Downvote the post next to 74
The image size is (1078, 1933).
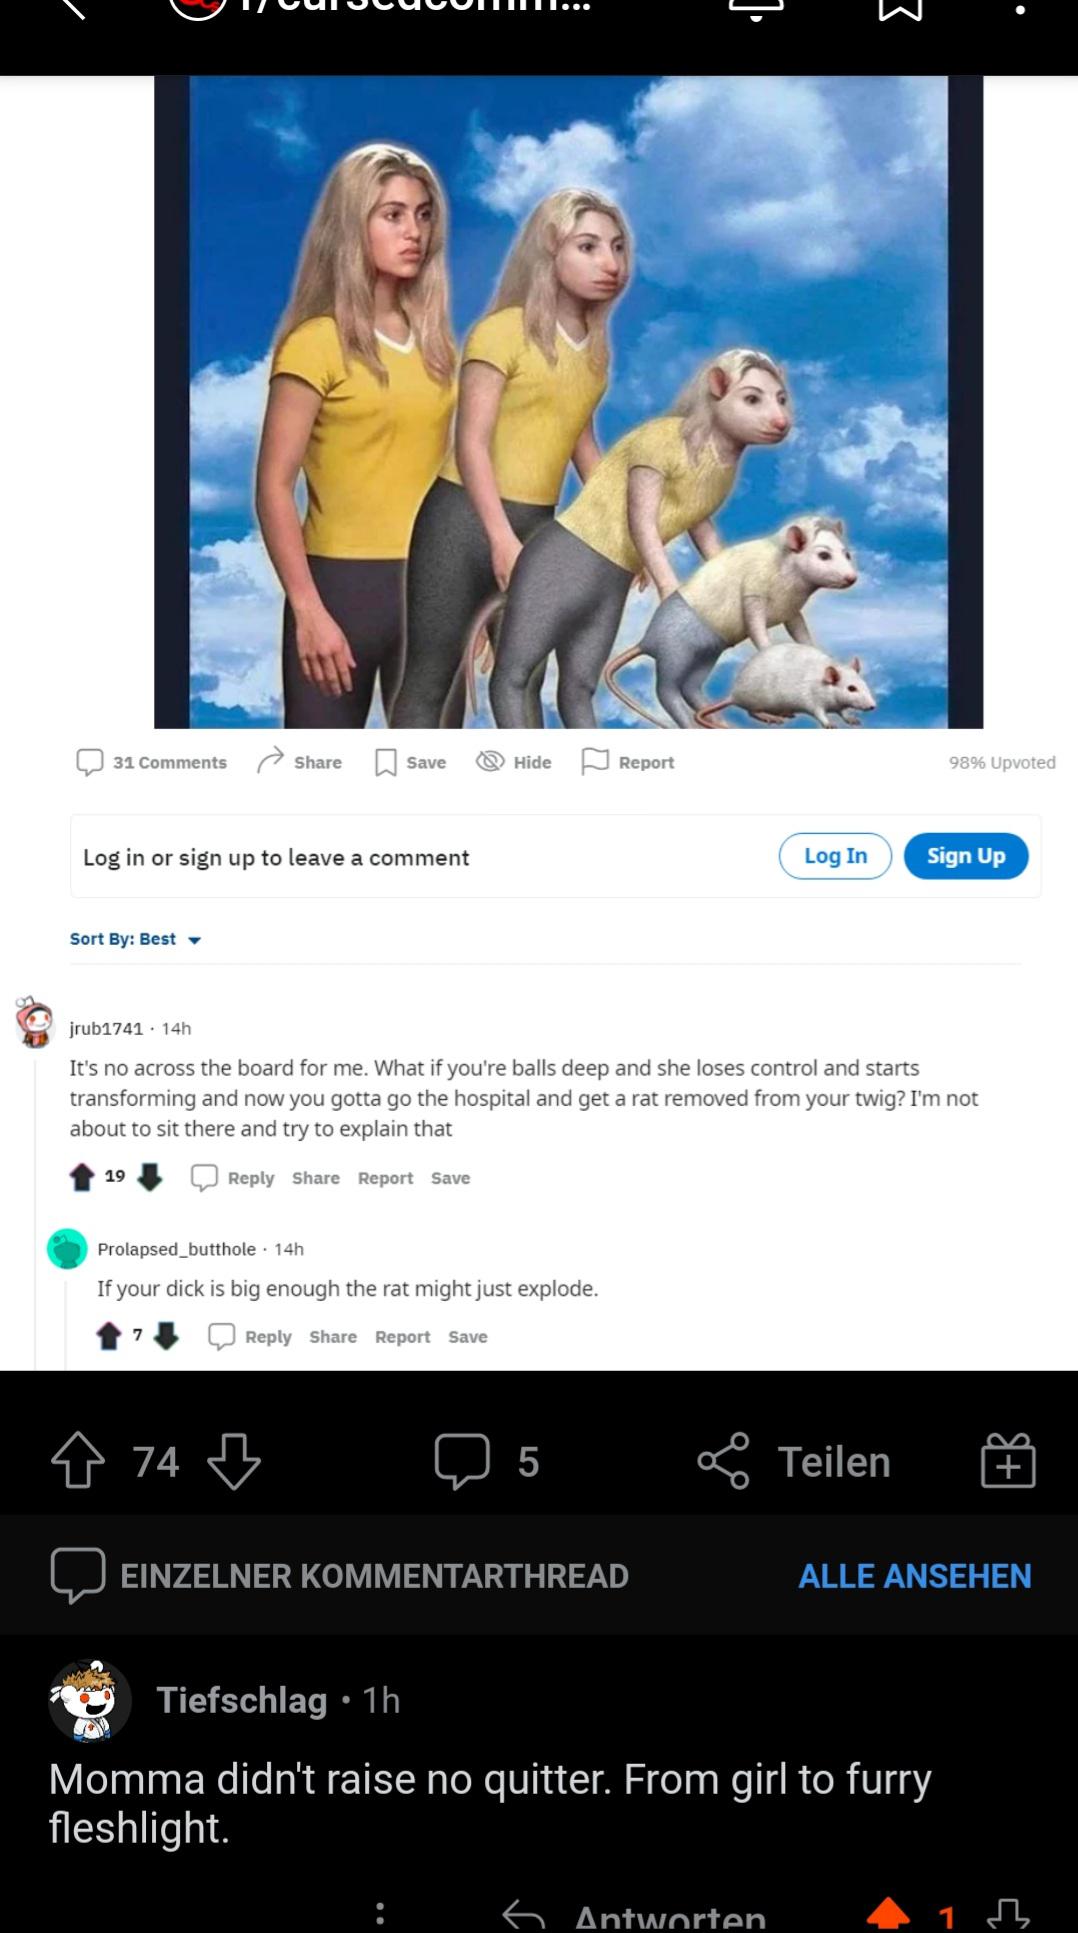[x=234, y=1461]
